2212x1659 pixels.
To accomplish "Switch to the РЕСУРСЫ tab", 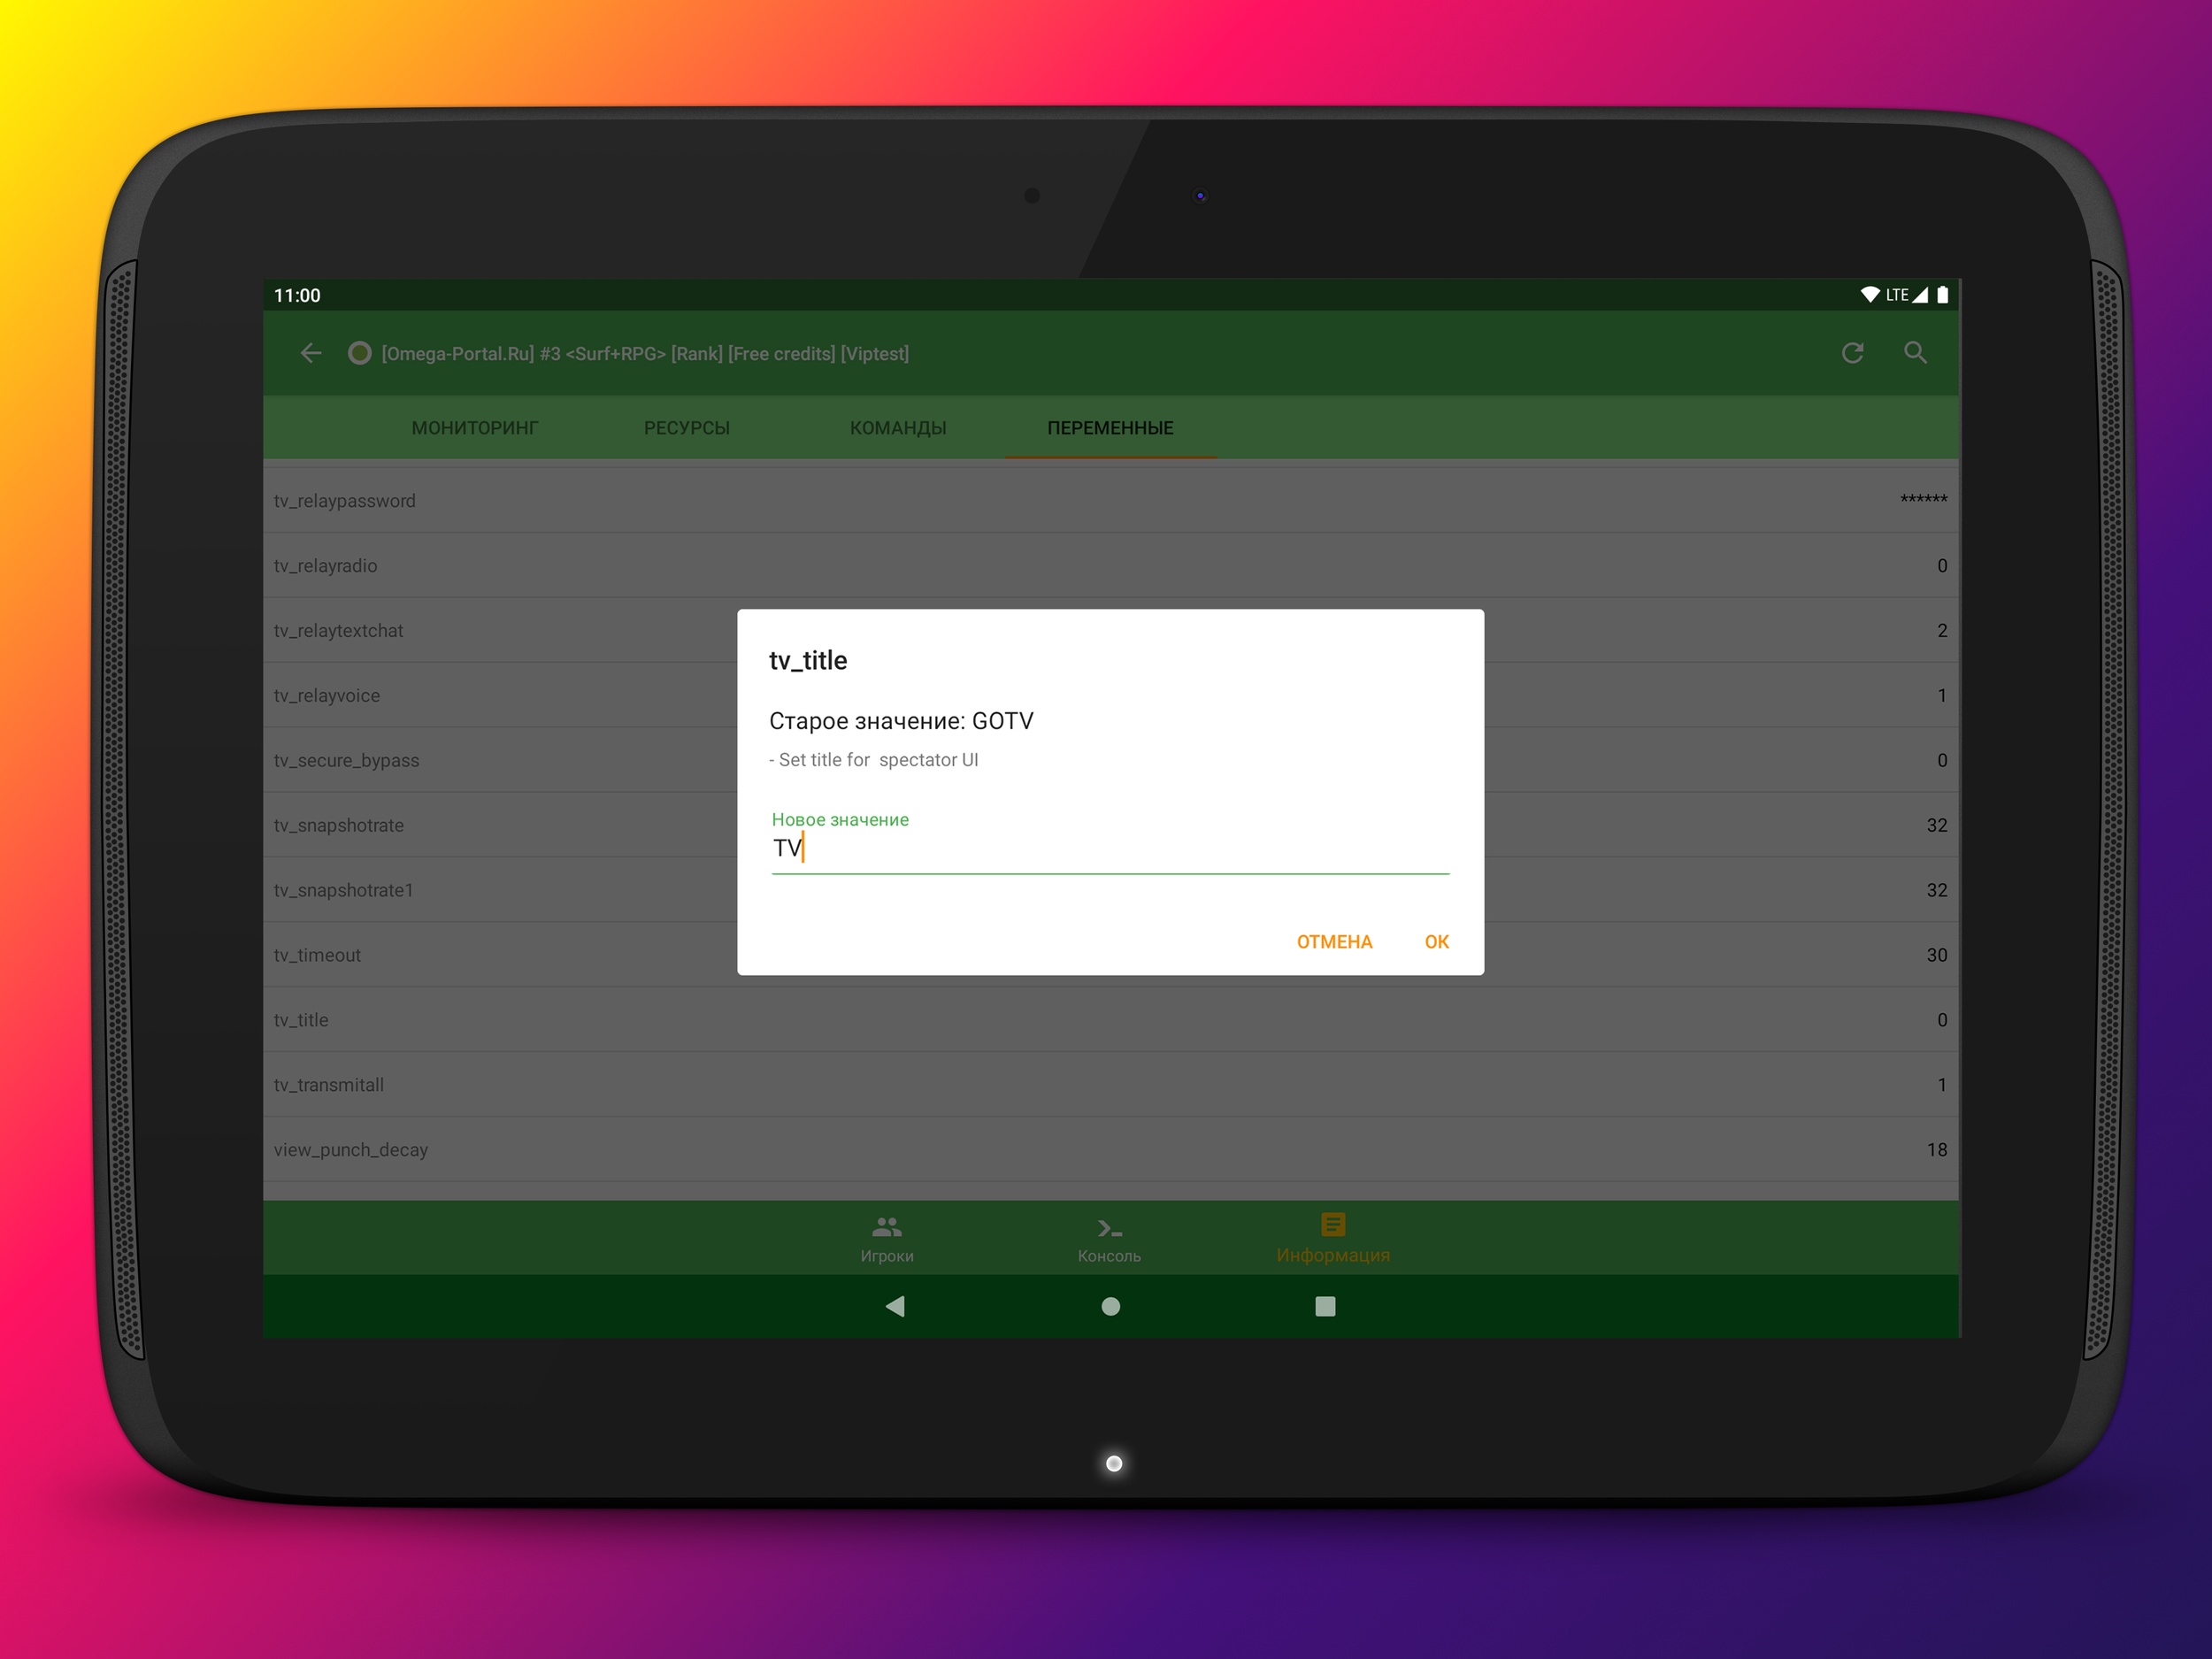I will (x=686, y=428).
